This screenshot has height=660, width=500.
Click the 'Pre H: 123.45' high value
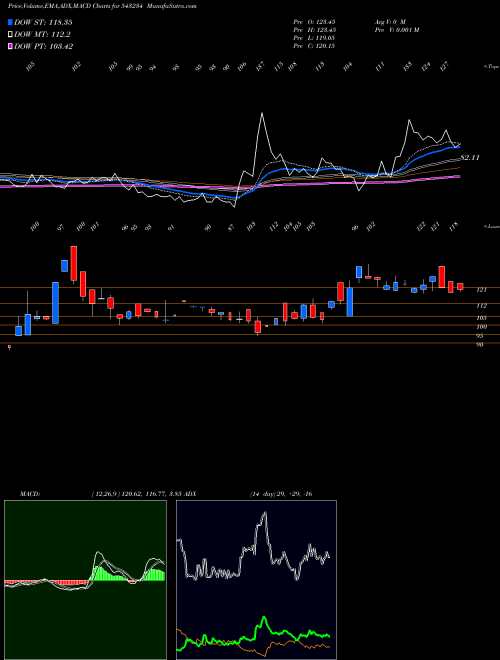[314, 30]
